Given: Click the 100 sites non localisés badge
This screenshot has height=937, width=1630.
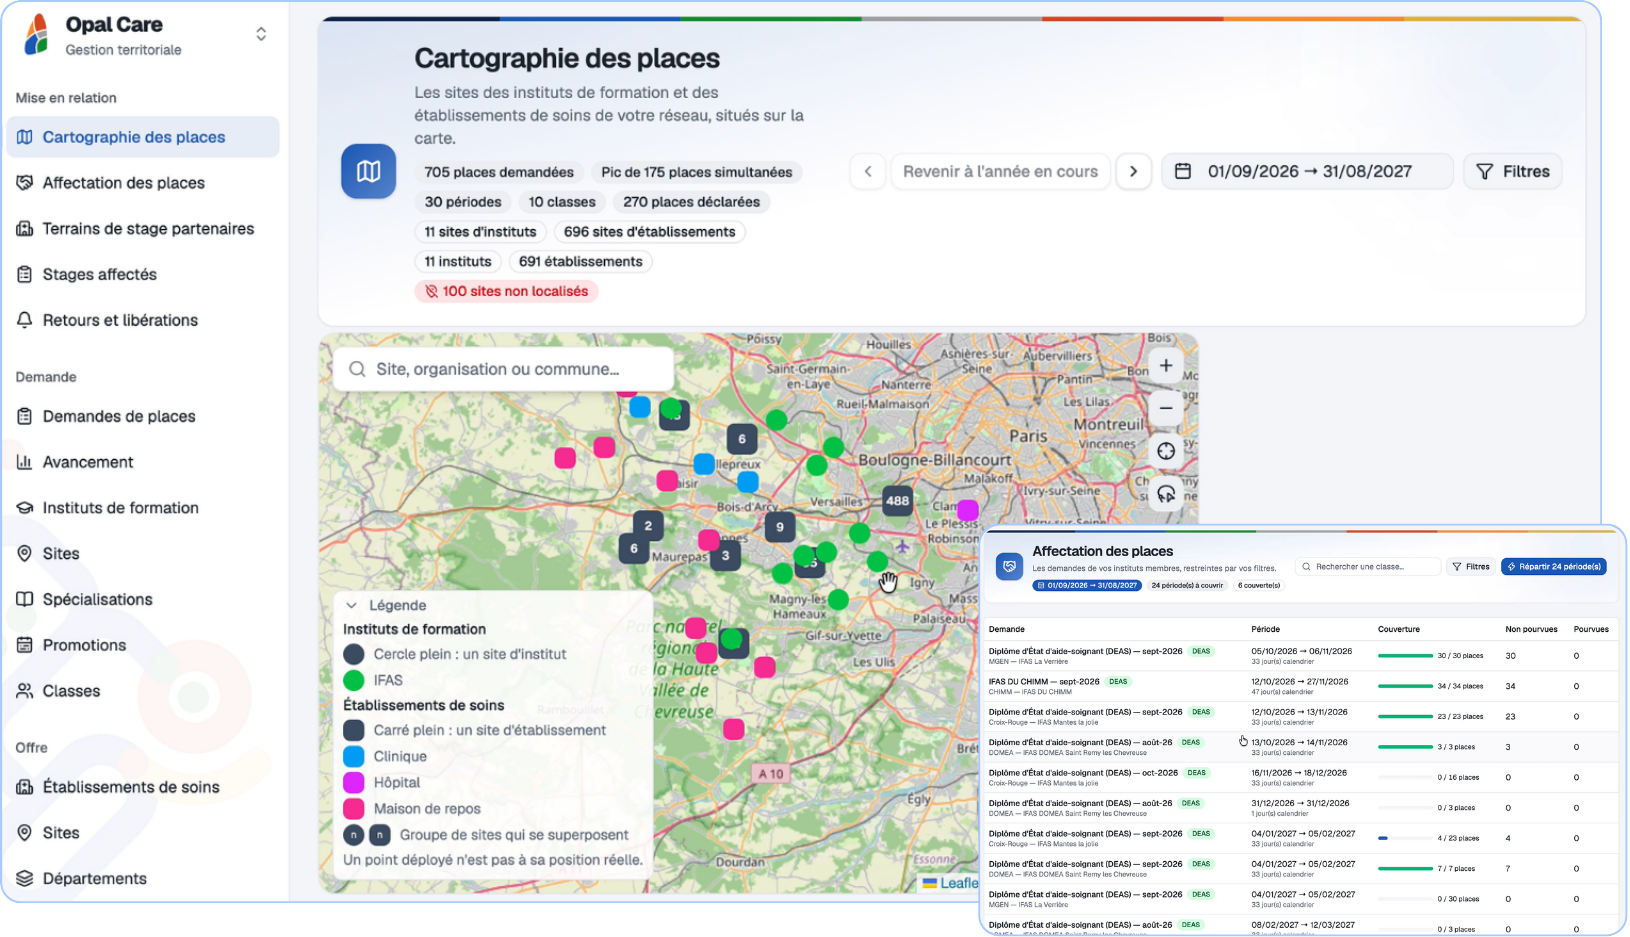Looking at the screenshot, I should [x=506, y=291].
